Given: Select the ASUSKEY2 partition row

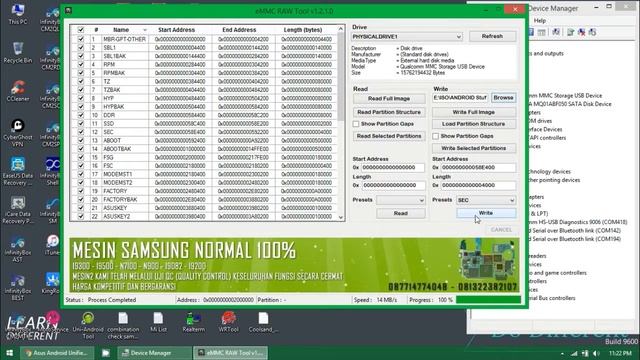Looking at the screenshot, I should [204, 217].
